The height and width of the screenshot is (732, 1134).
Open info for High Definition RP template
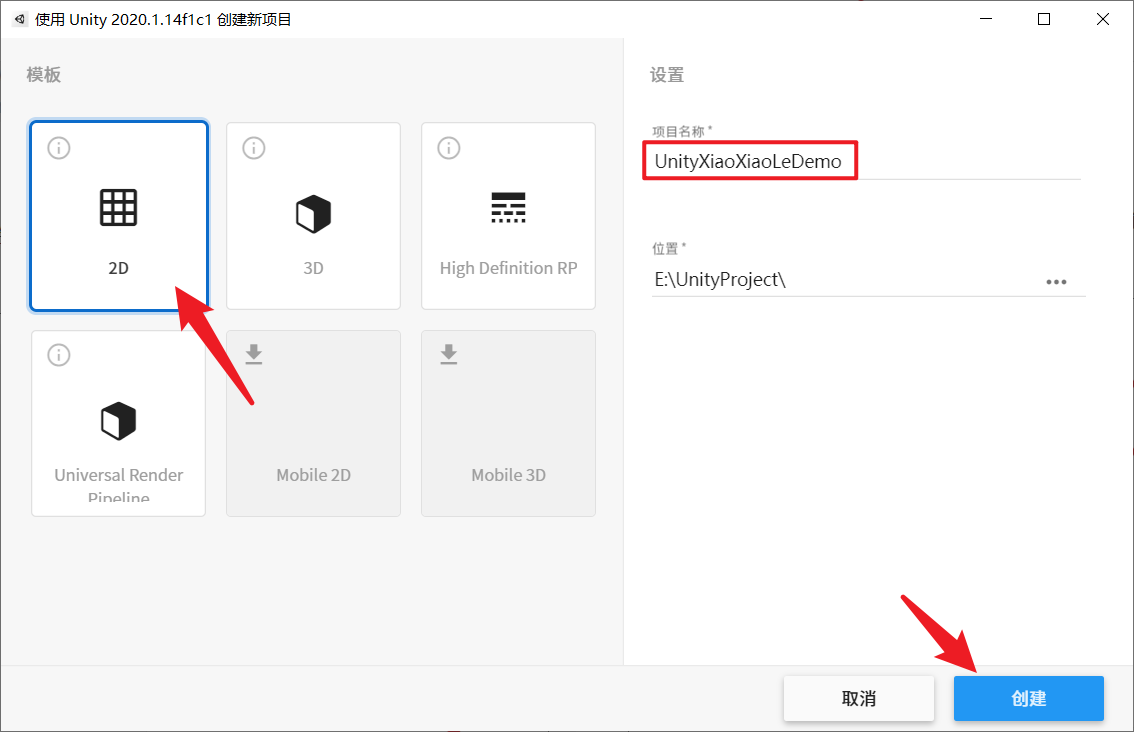[x=448, y=148]
